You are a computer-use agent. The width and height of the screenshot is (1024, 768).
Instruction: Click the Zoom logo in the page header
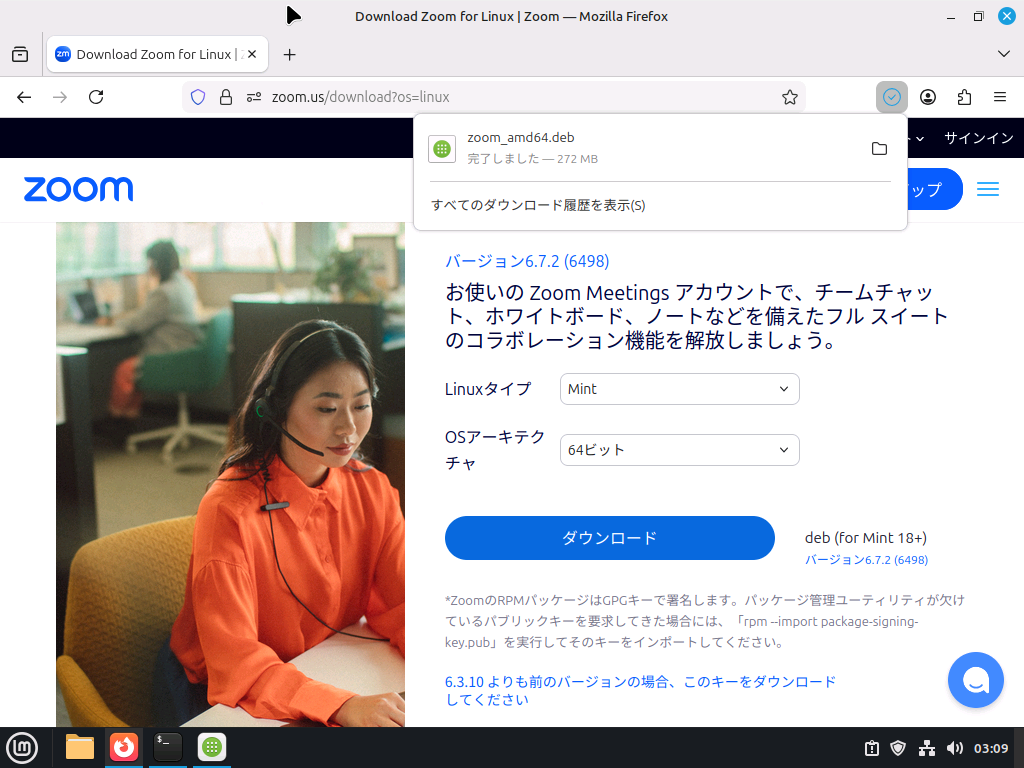click(78, 189)
